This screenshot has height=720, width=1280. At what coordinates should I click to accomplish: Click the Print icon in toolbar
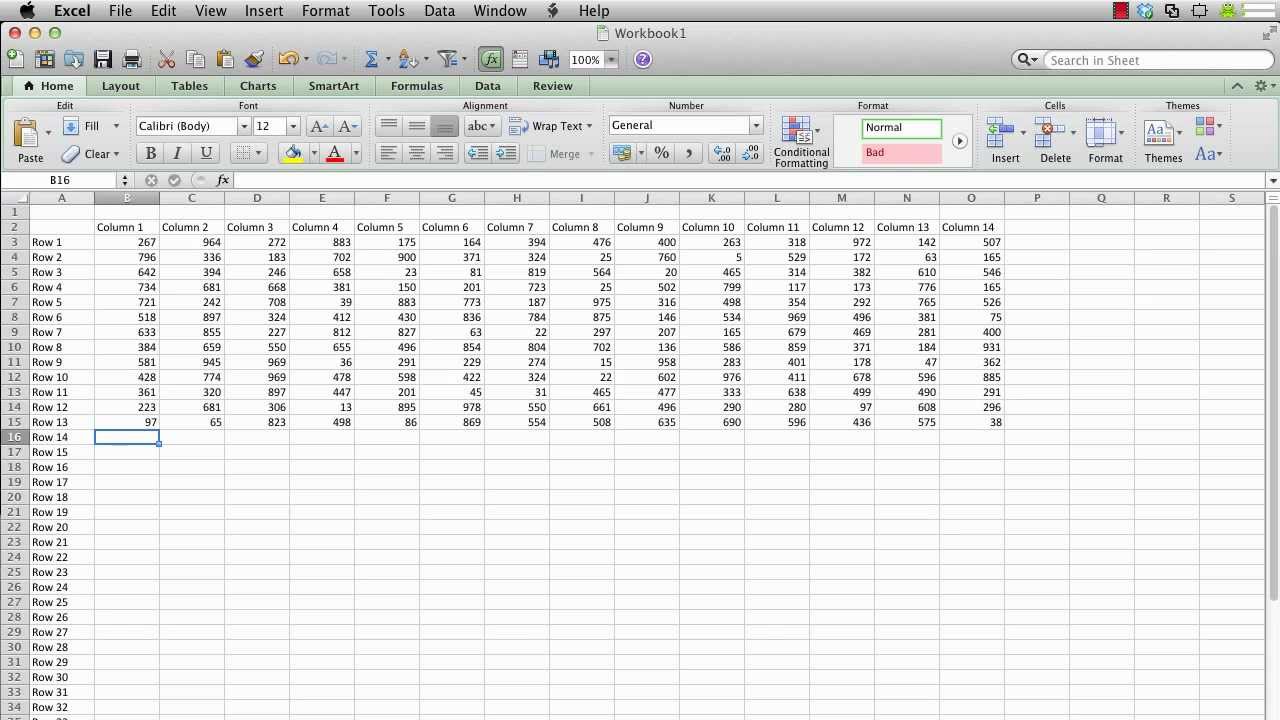131,60
